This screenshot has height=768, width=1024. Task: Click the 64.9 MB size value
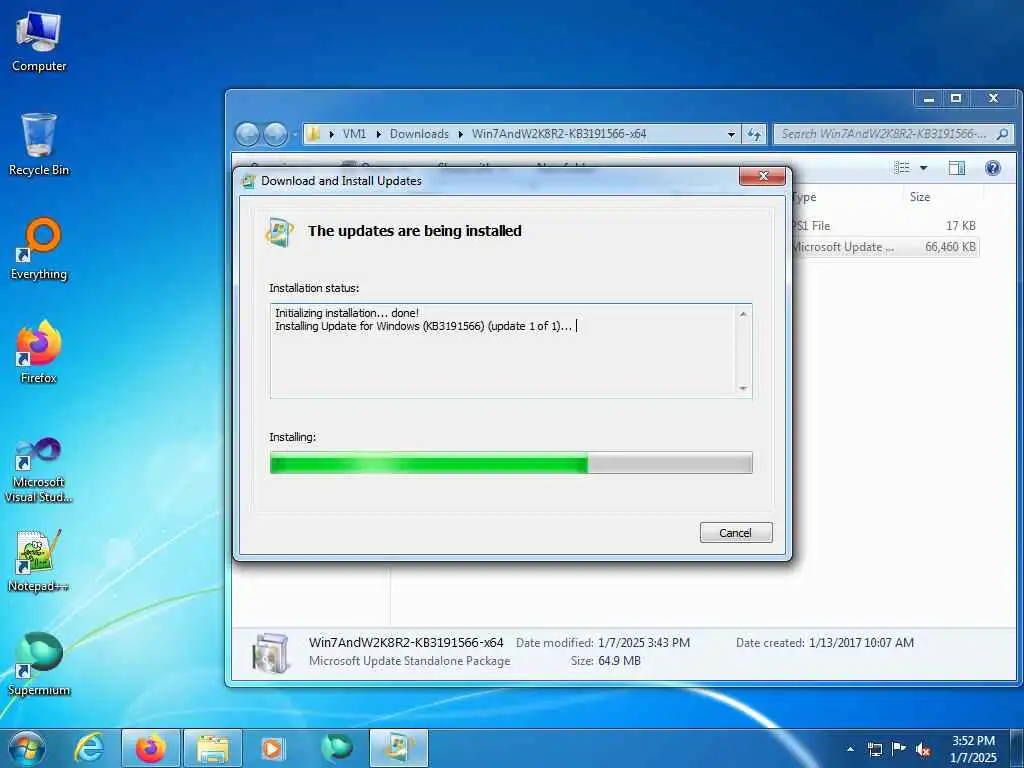[x=619, y=661]
